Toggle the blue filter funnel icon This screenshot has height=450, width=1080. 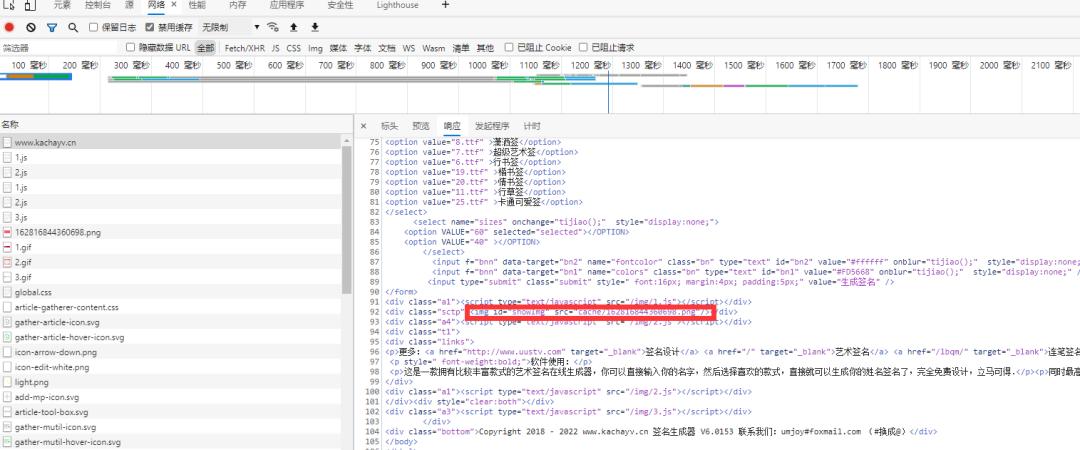[52, 28]
